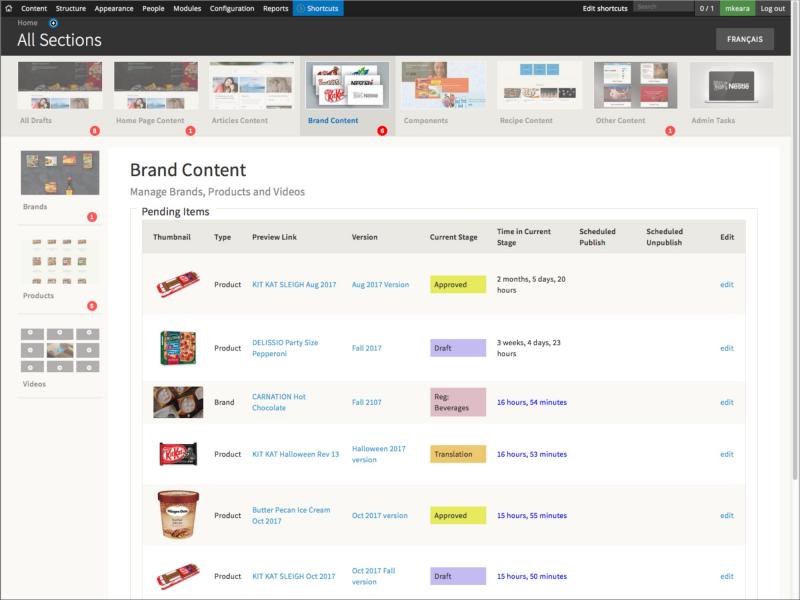Click the red badge under Products
The image size is (800, 600).
coord(92,306)
